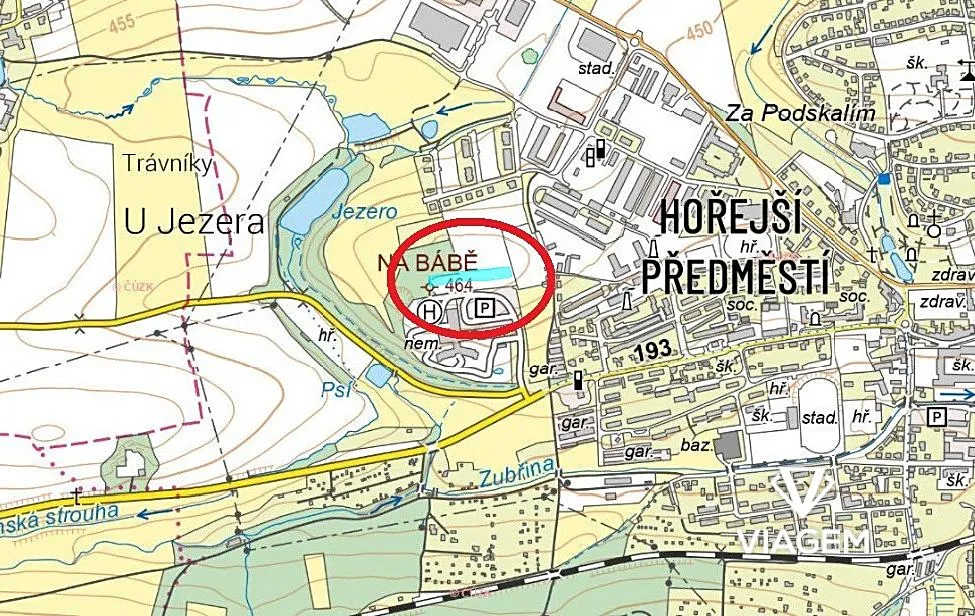Screen dimensions: 975x616
Task: Click the baz. swimming pool building
Action: click(728, 446)
